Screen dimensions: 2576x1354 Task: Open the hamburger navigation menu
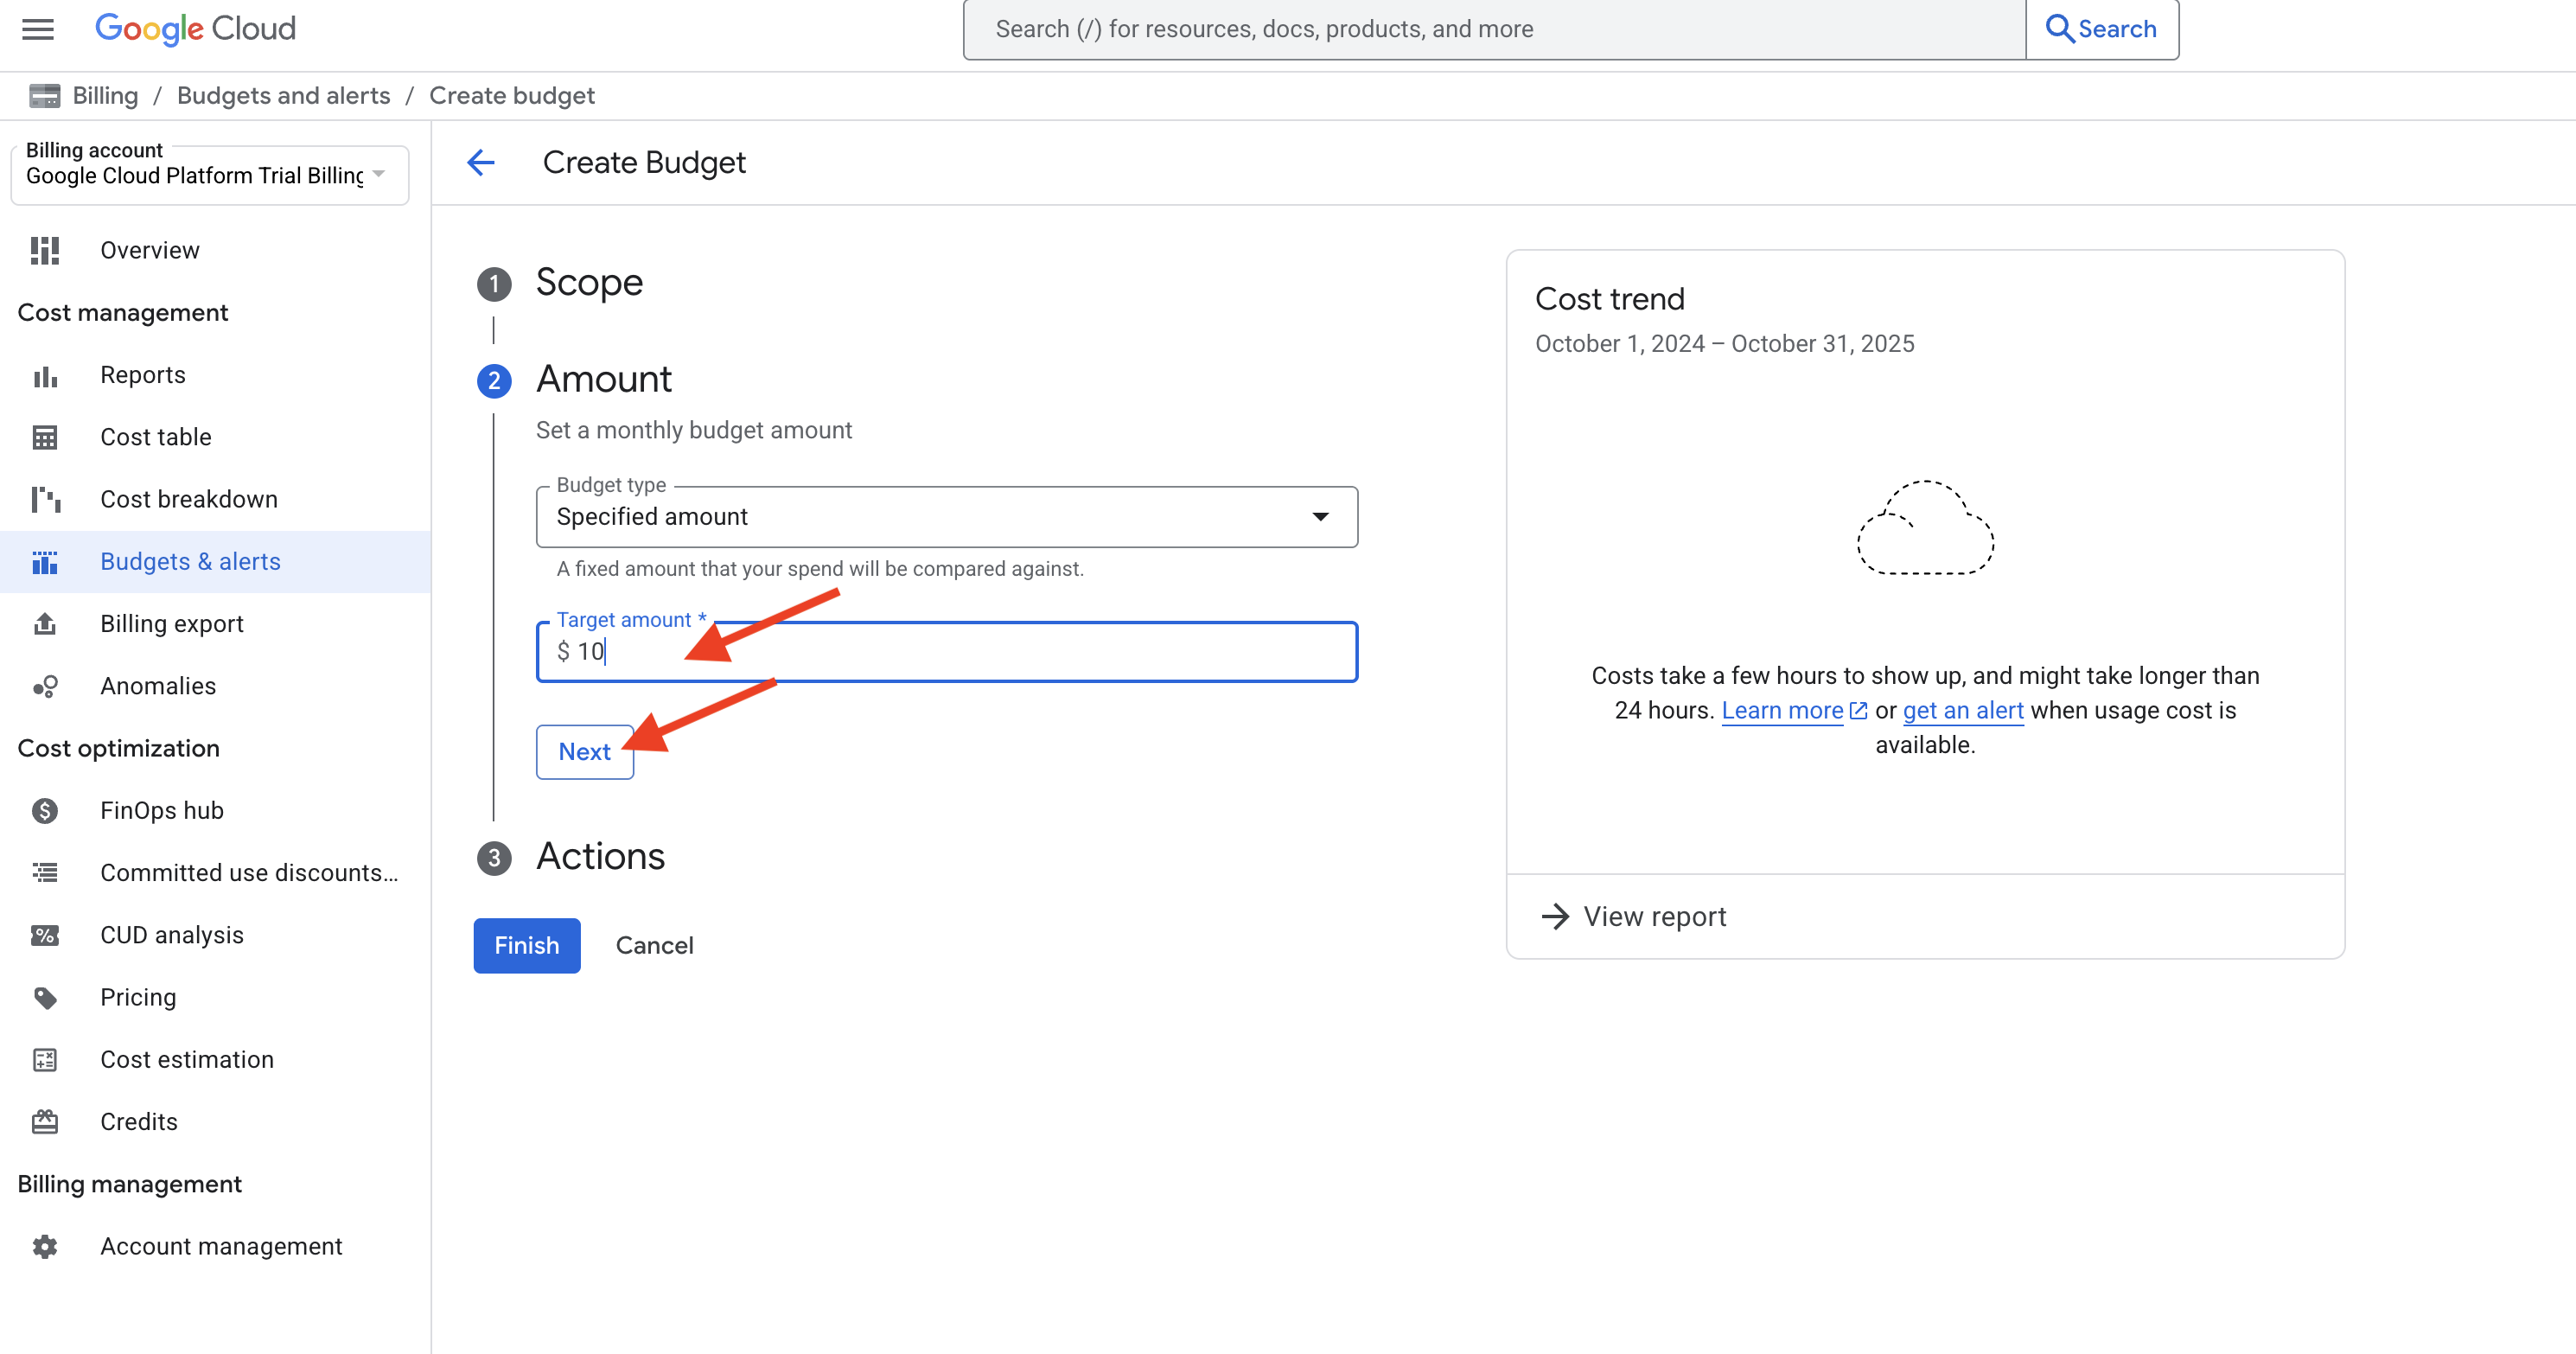pos(38,29)
